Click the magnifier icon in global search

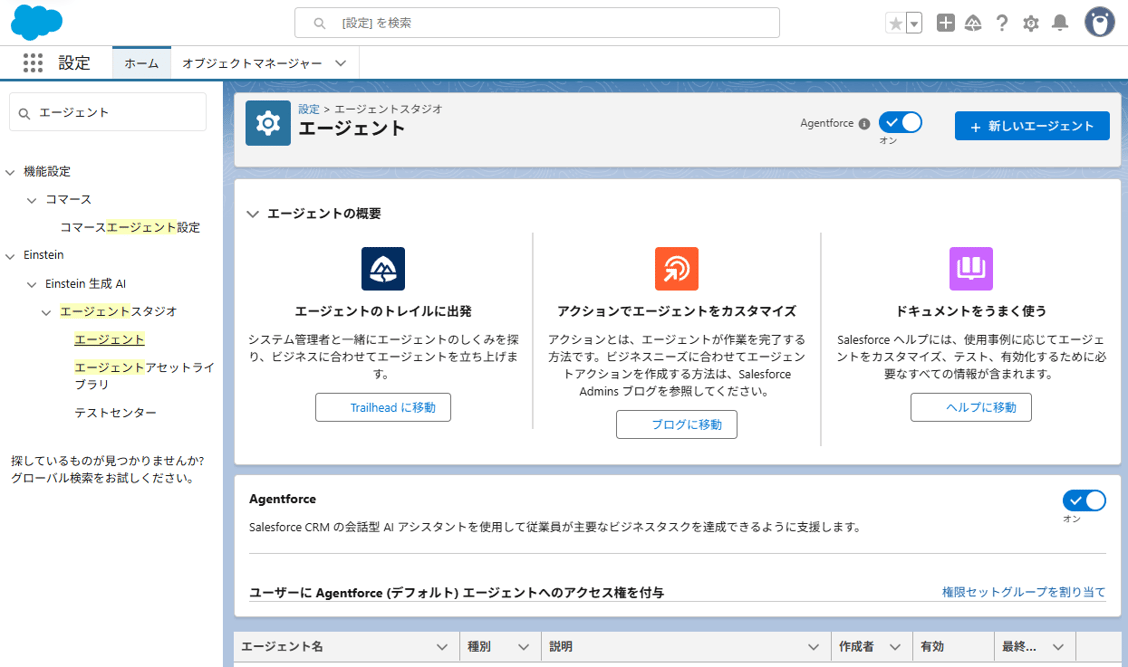(319, 24)
